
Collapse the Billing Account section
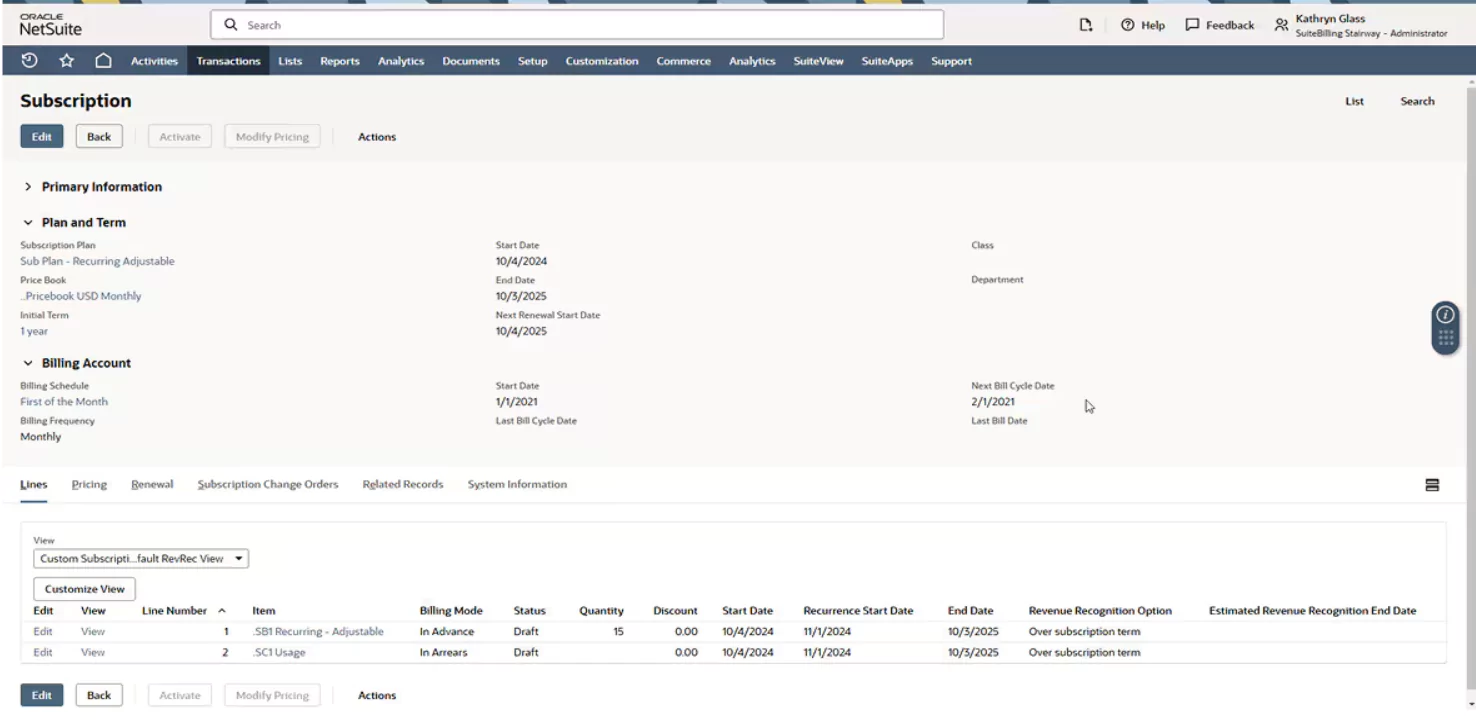28,363
